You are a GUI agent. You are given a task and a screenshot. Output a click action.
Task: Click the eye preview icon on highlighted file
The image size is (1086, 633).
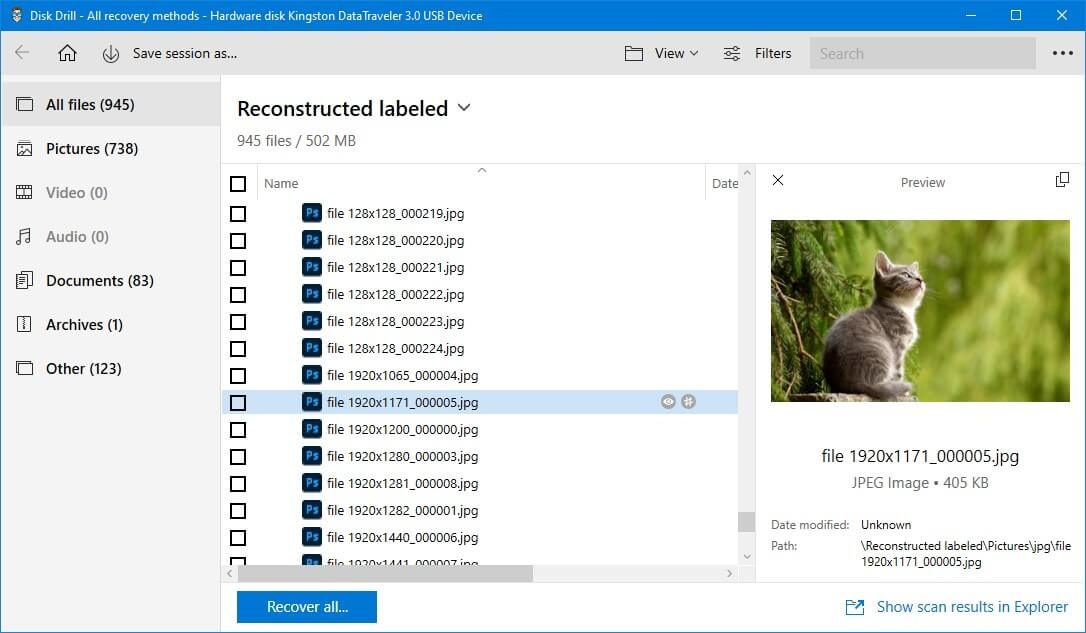click(668, 402)
